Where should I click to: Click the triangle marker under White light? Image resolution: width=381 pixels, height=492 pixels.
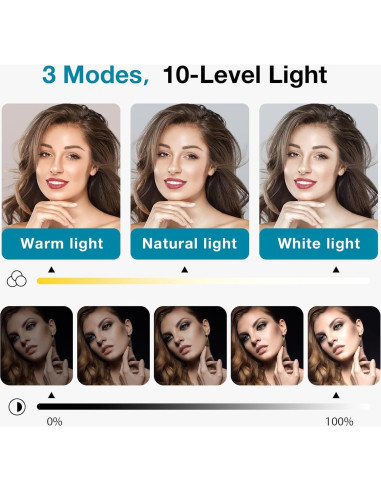click(336, 269)
